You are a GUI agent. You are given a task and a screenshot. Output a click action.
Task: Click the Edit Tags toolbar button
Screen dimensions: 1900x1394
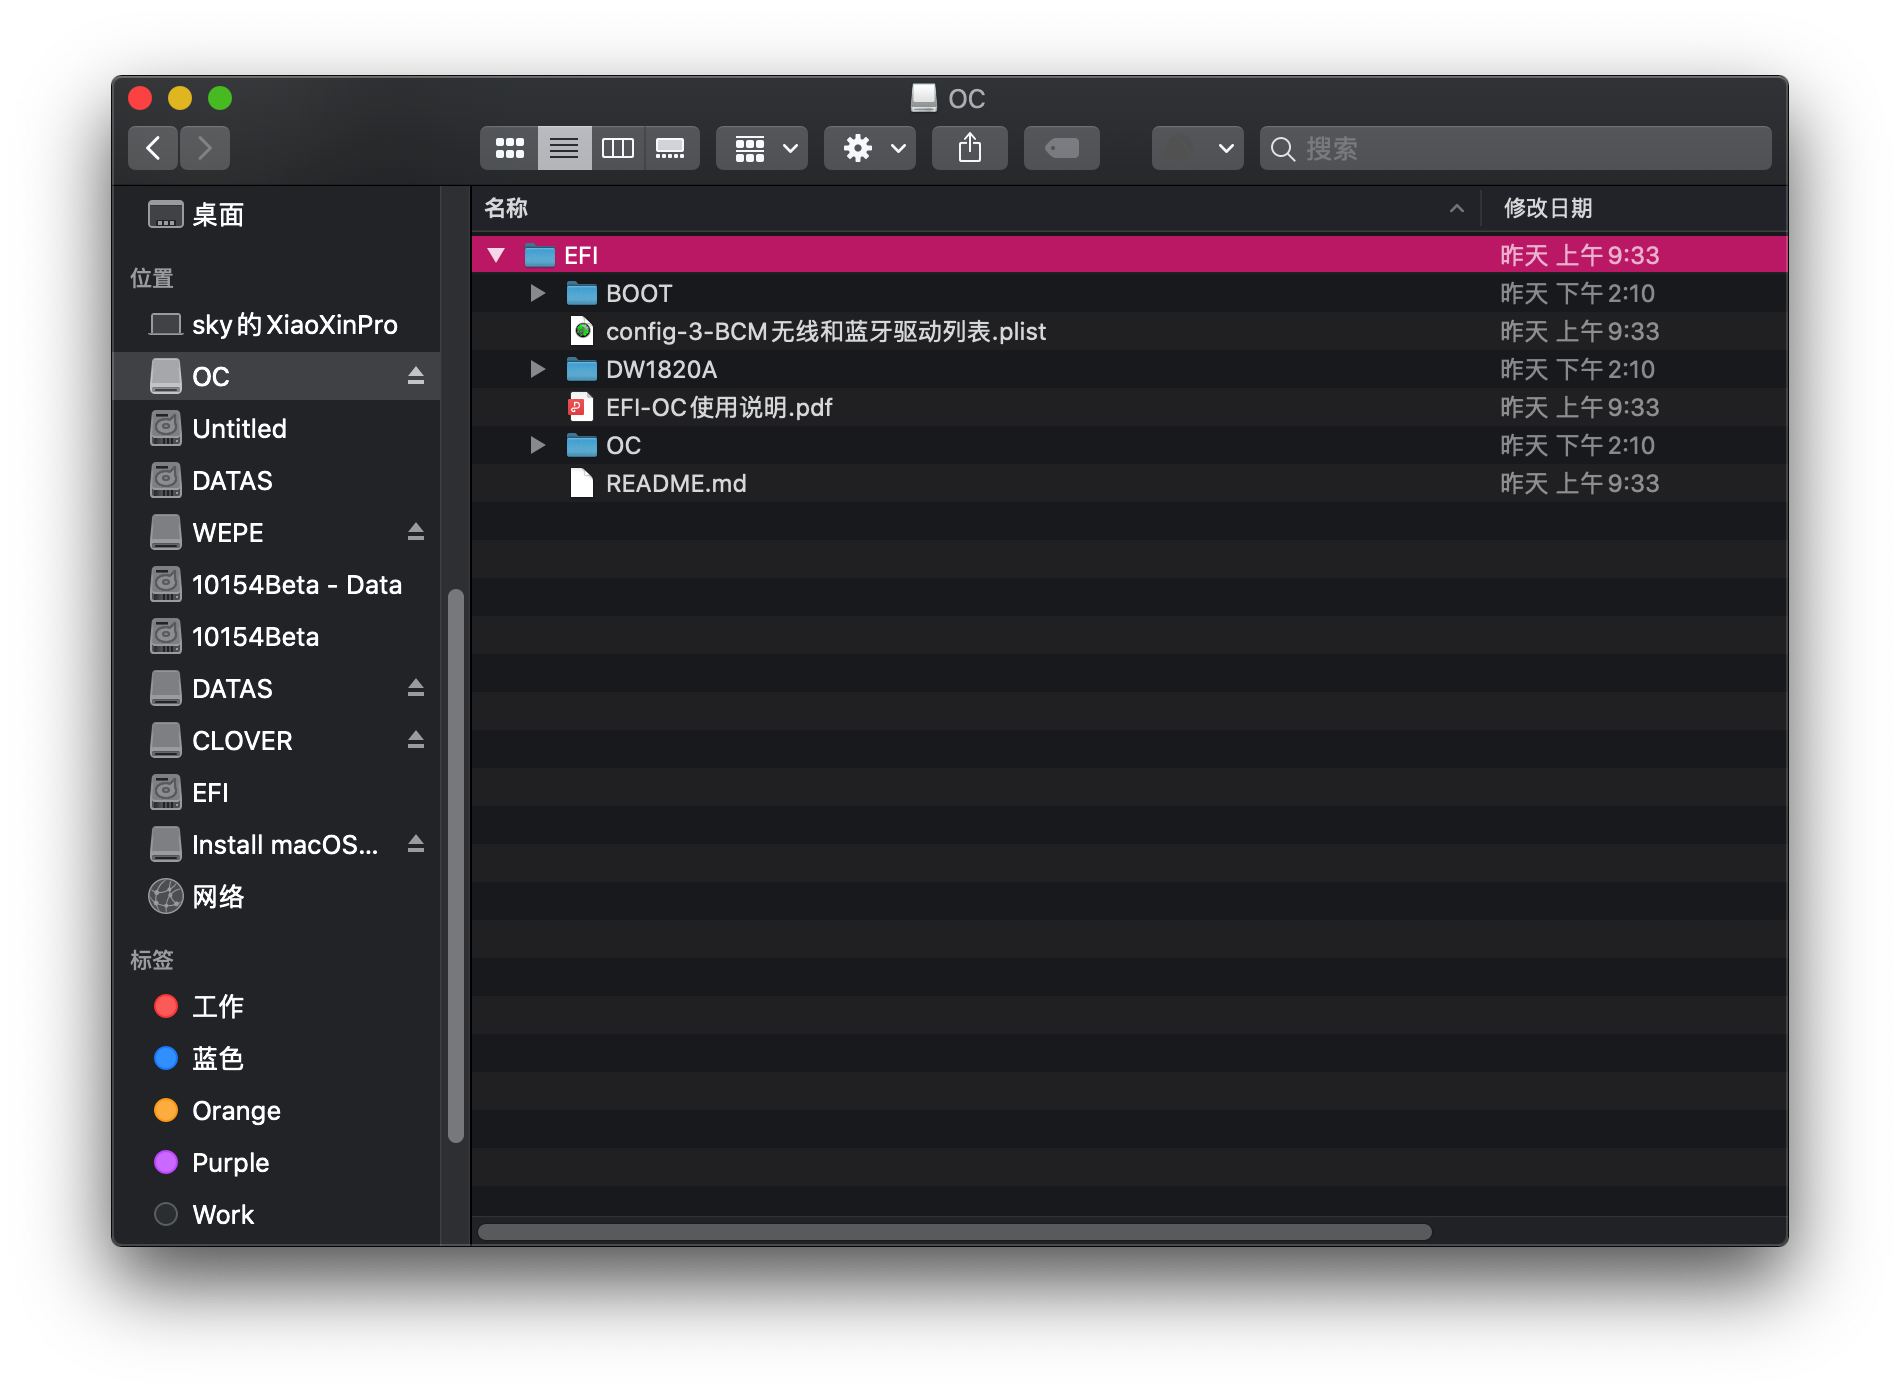click(1061, 148)
